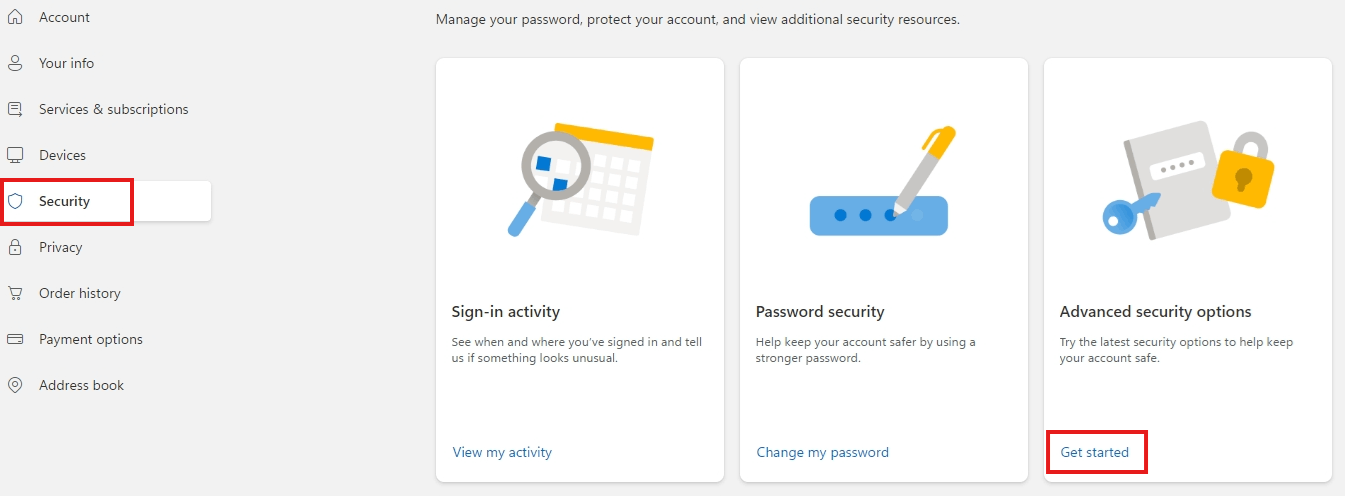Click the Change my password link
This screenshot has width=1346, height=497.
822,452
